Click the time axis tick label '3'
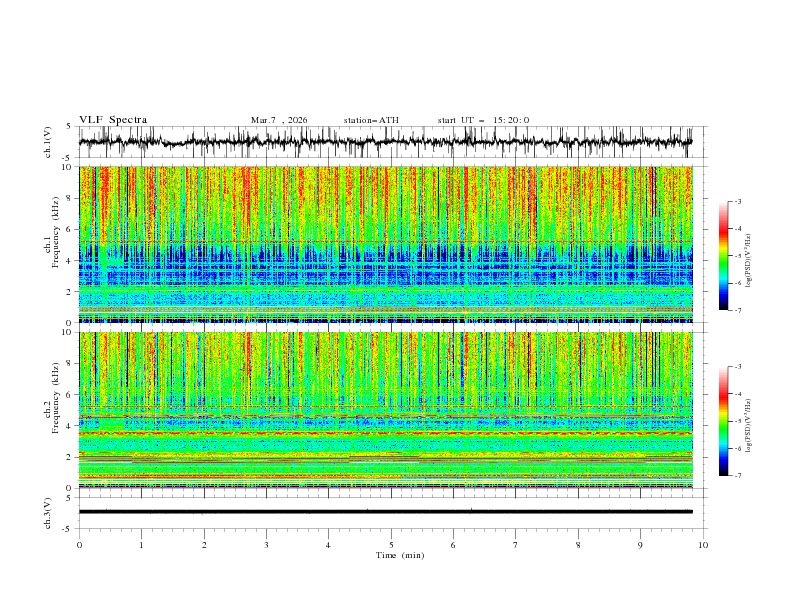The image size is (792, 612). coord(266,545)
